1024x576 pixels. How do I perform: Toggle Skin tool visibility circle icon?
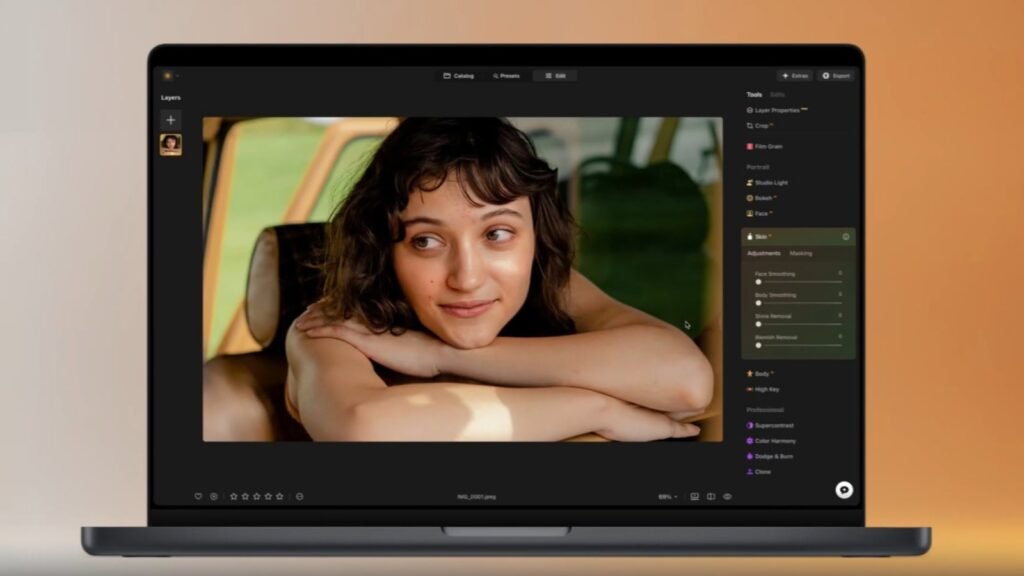coord(846,236)
